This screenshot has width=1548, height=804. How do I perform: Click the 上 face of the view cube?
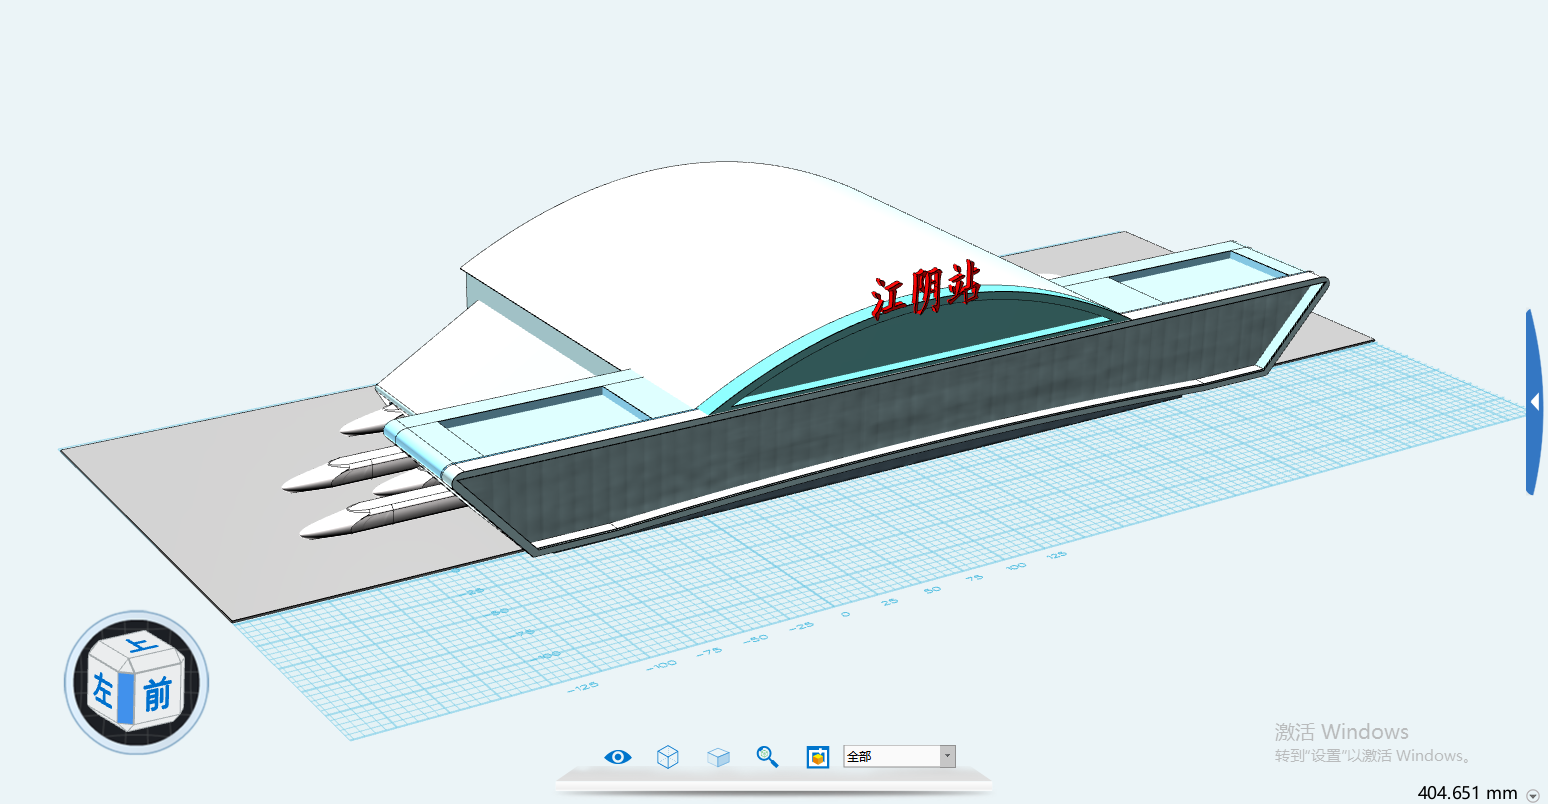tap(140, 647)
